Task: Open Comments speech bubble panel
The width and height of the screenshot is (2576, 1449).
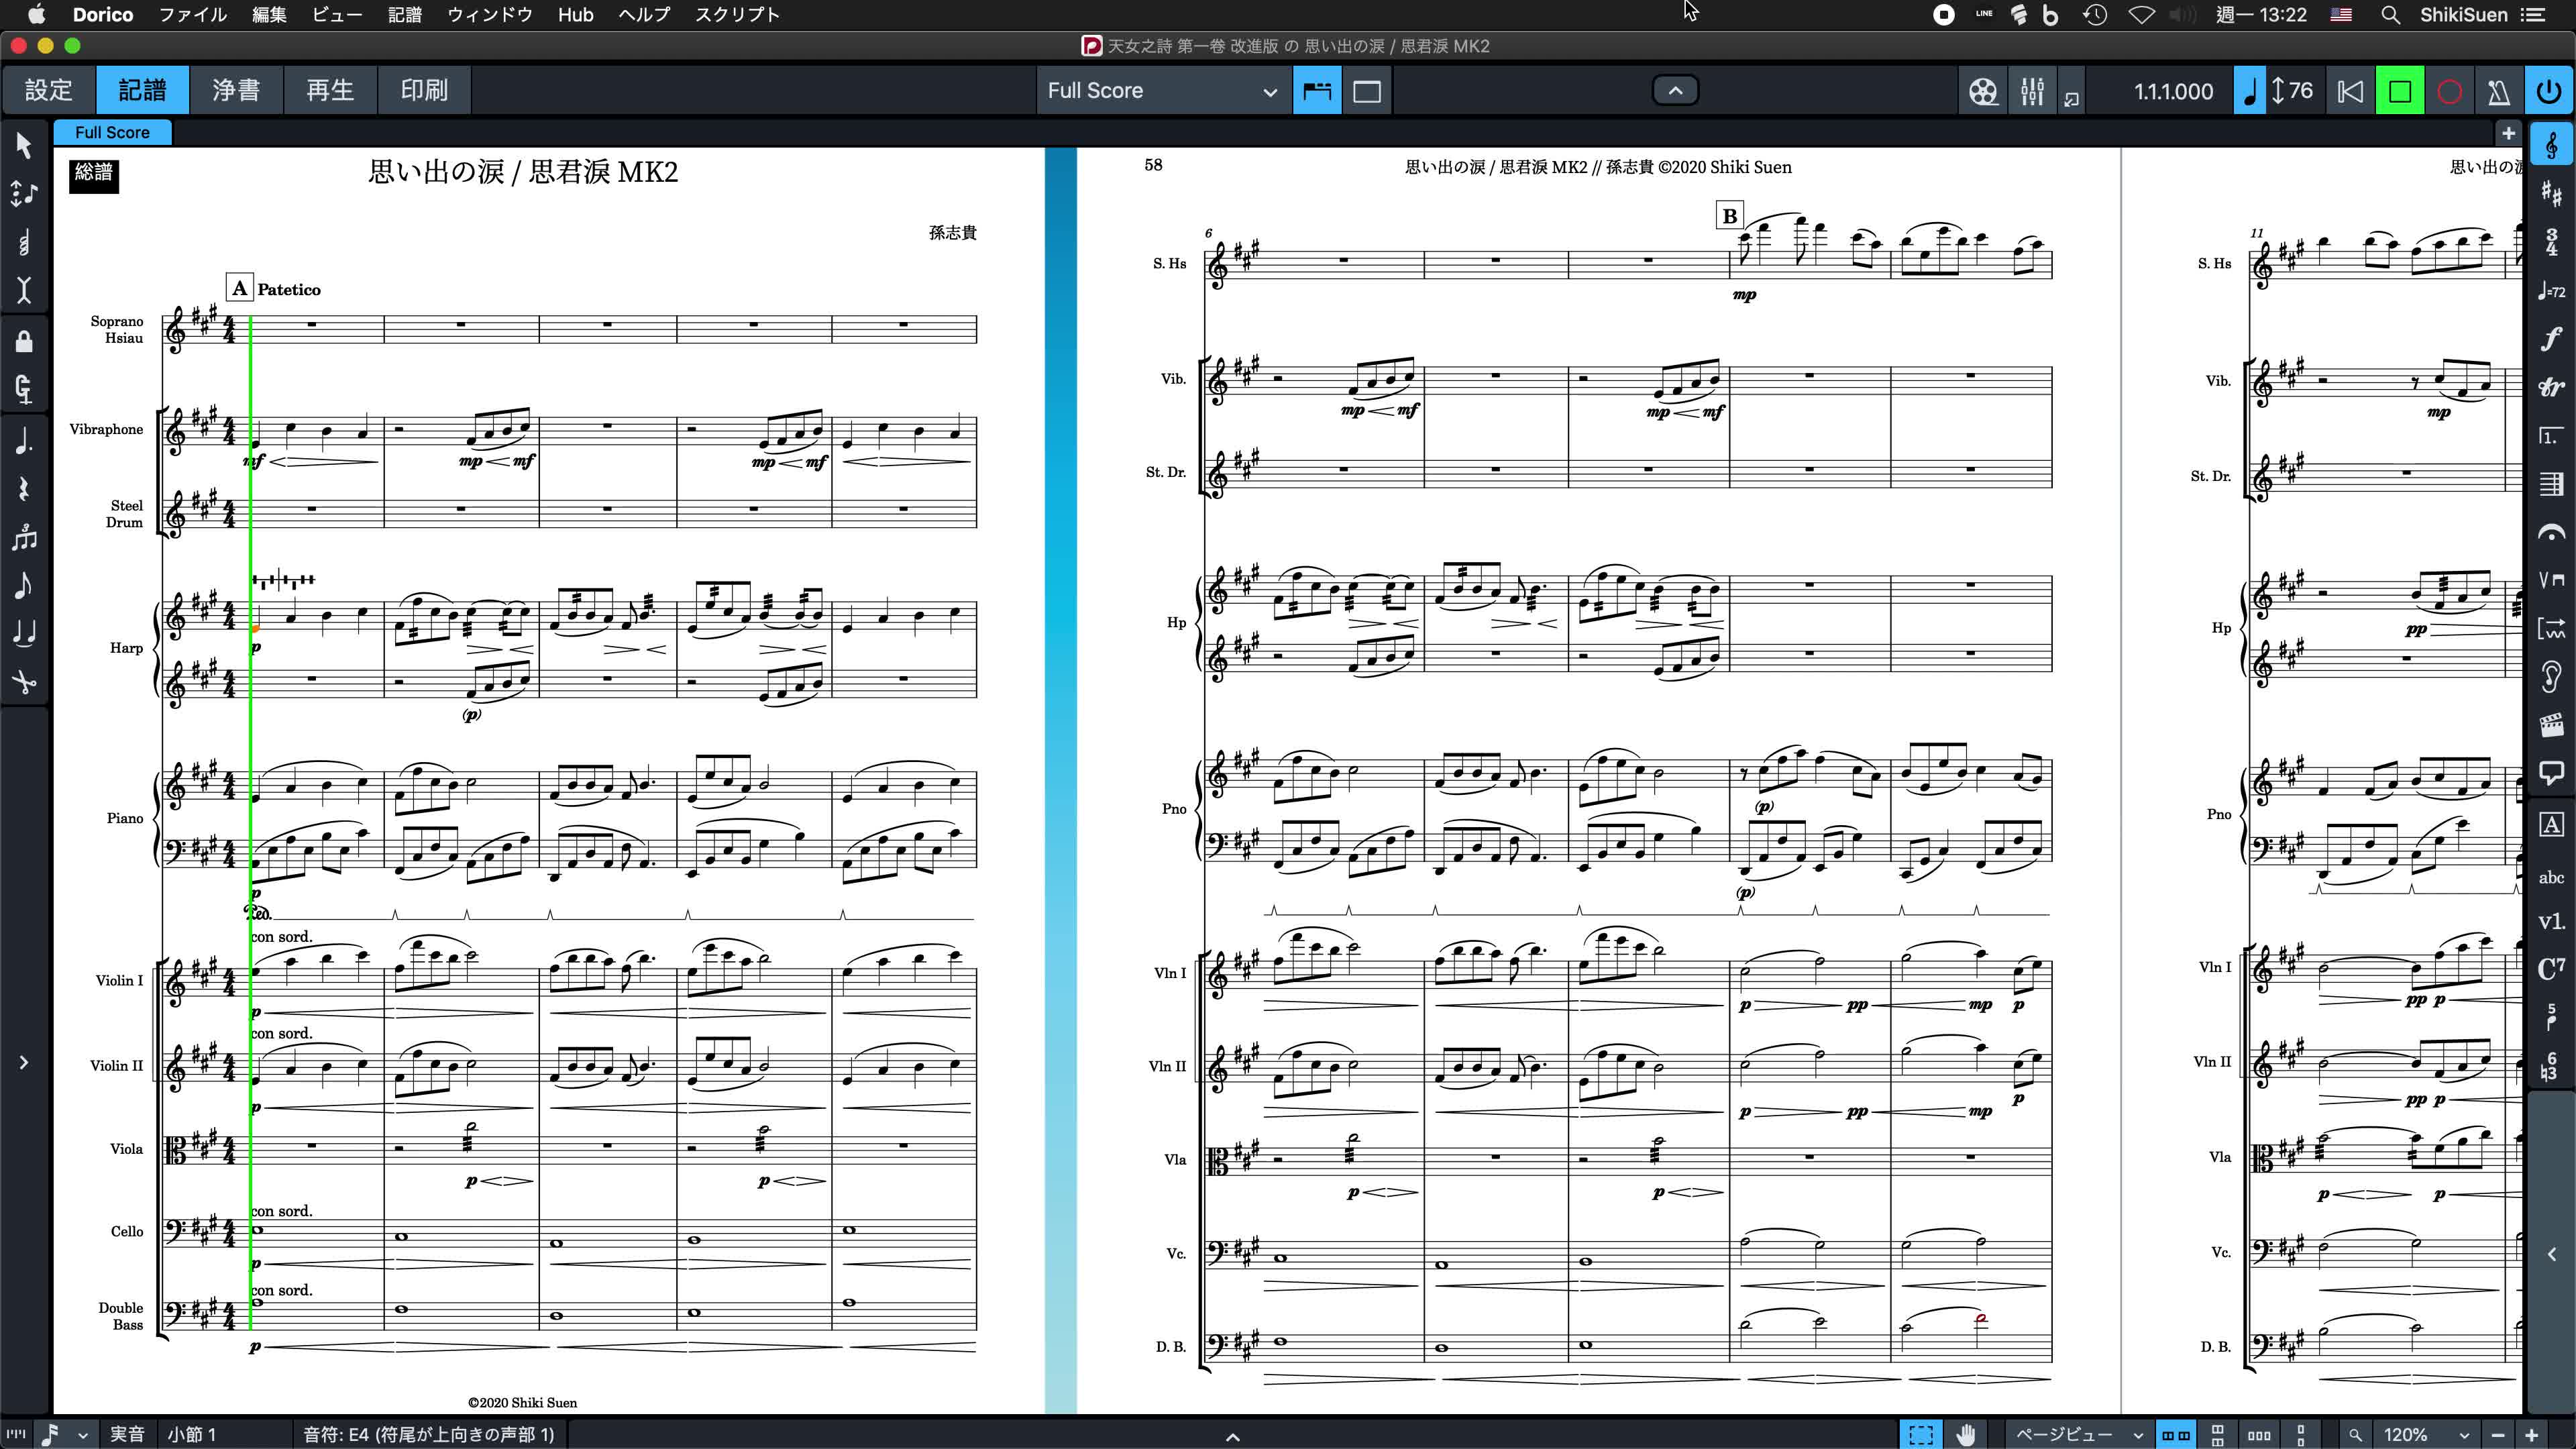Action: (x=2552, y=774)
